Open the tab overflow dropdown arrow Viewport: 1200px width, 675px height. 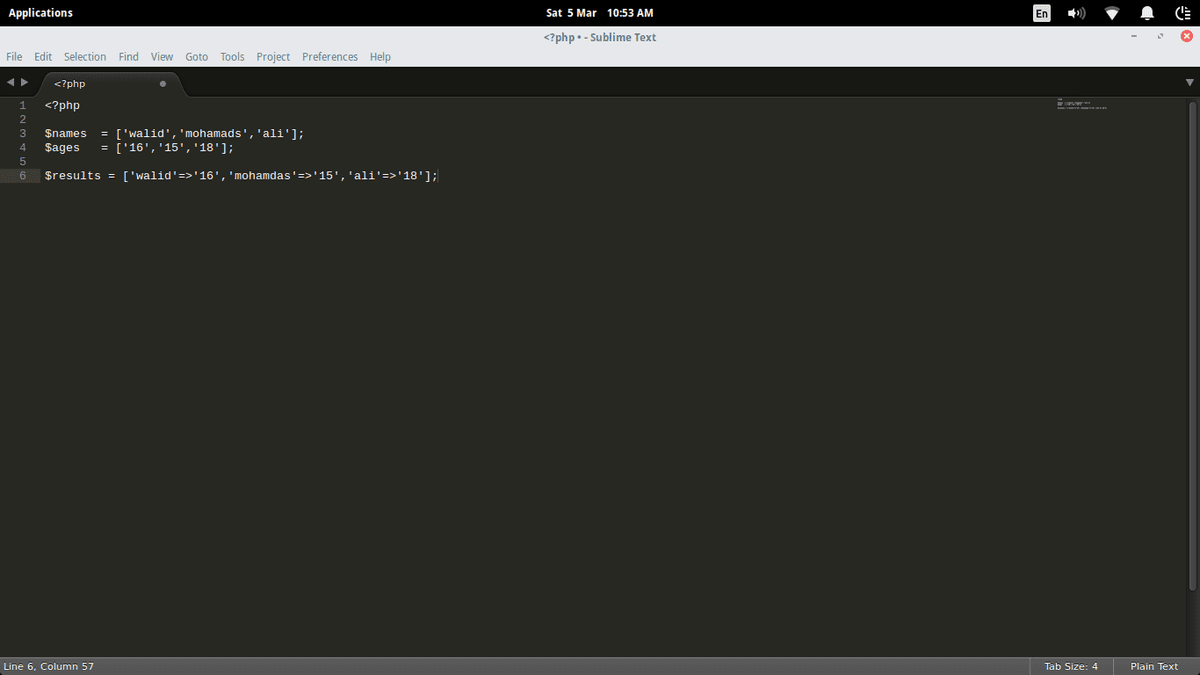point(1189,83)
